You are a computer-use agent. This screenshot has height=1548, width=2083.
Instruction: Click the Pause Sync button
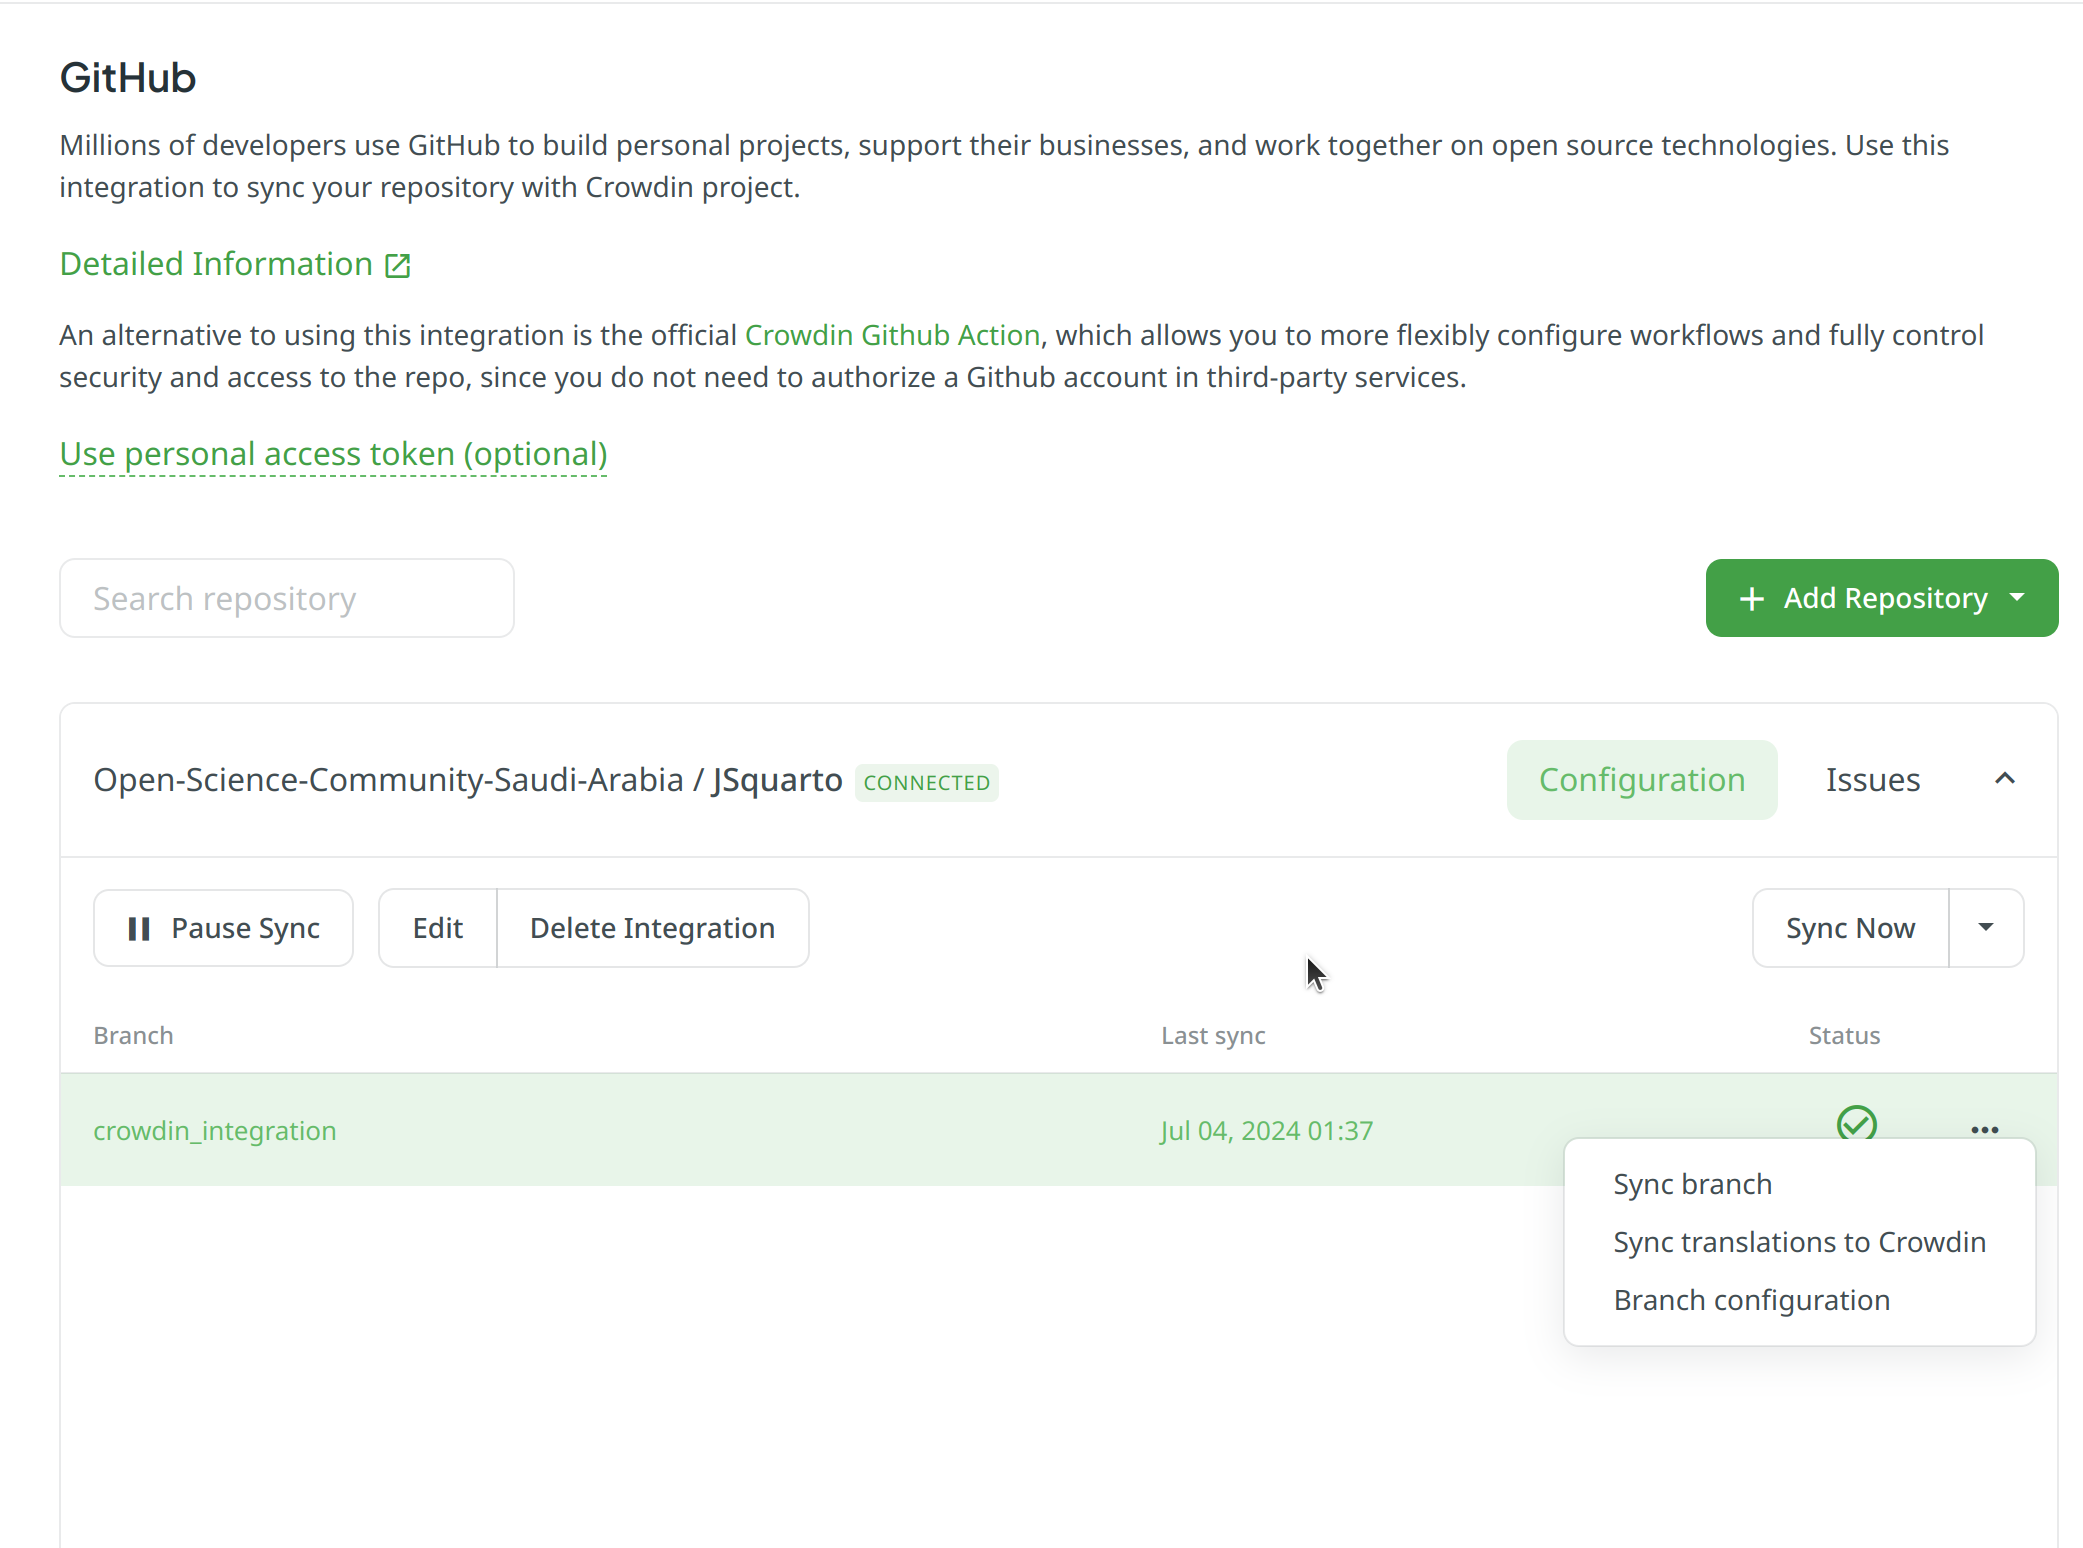point(223,928)
